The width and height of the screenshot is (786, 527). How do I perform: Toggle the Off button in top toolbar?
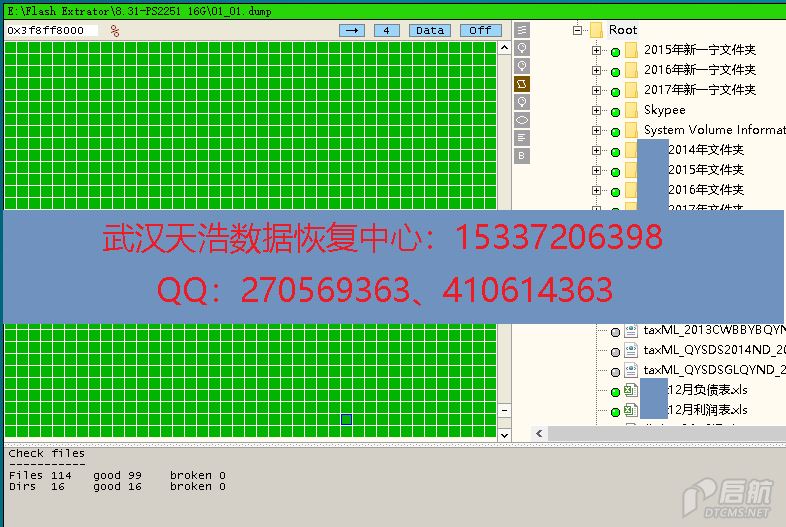pyautogui.click(x=481, y=30)
